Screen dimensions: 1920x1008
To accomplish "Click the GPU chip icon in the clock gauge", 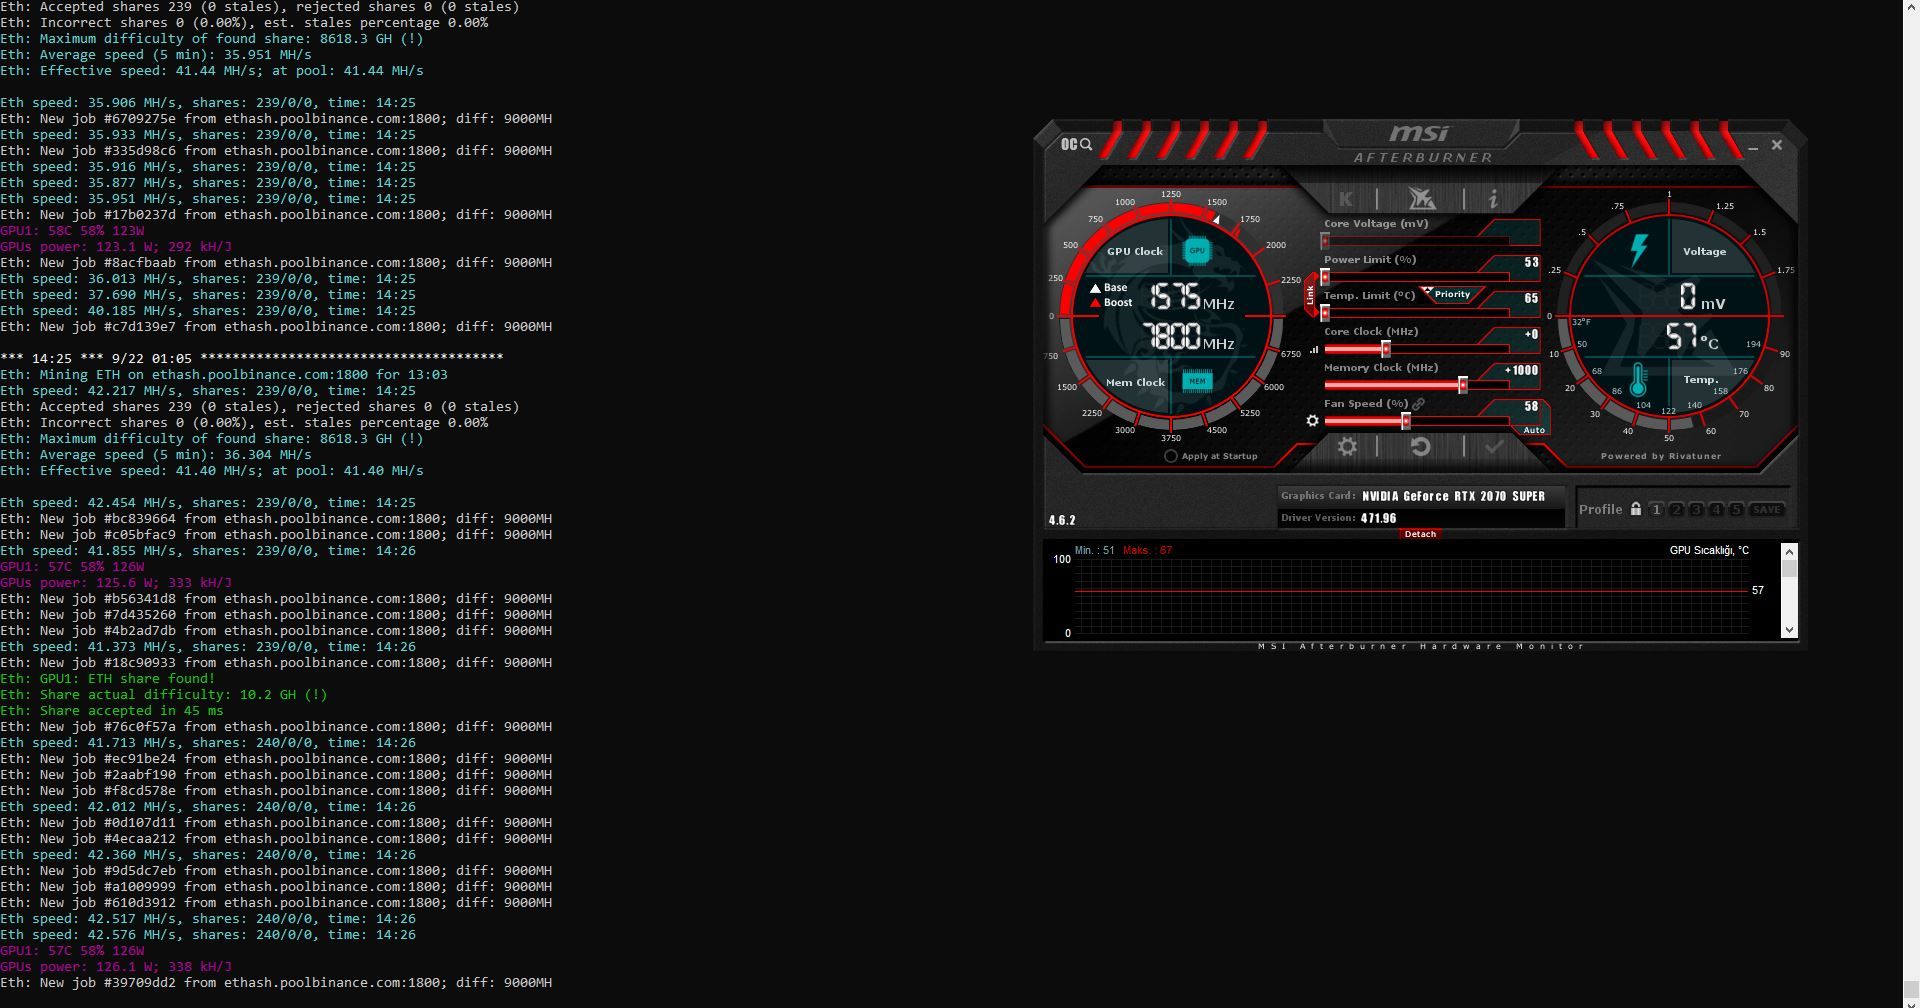I will (1197, 251).
